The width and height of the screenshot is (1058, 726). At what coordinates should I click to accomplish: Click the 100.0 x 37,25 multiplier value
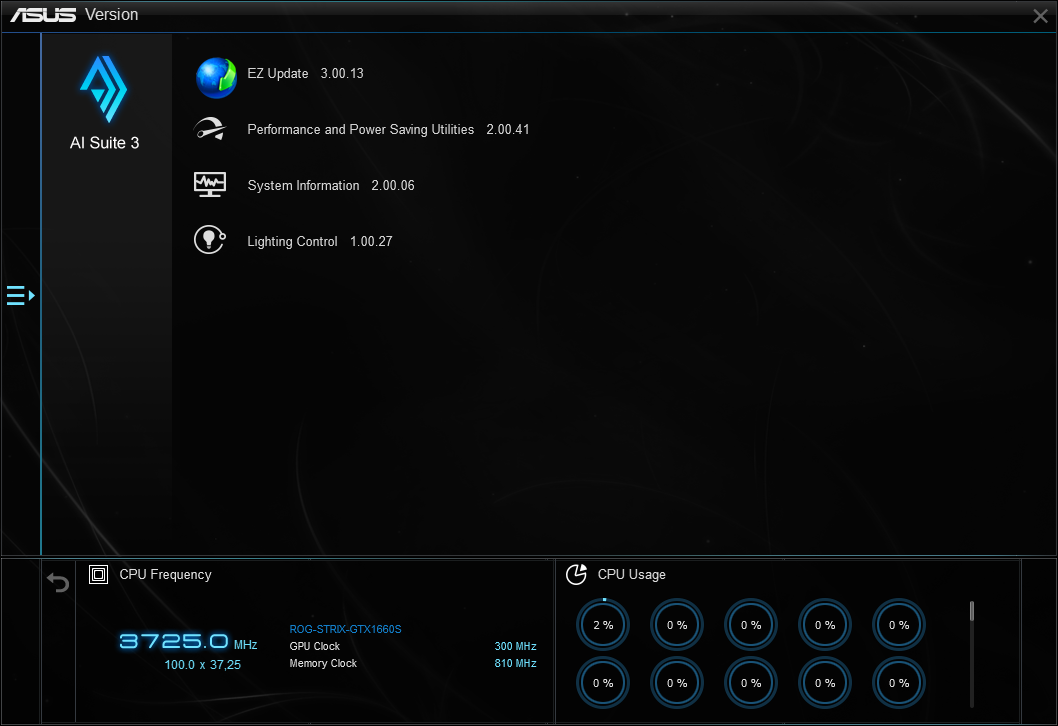[202, 665]
